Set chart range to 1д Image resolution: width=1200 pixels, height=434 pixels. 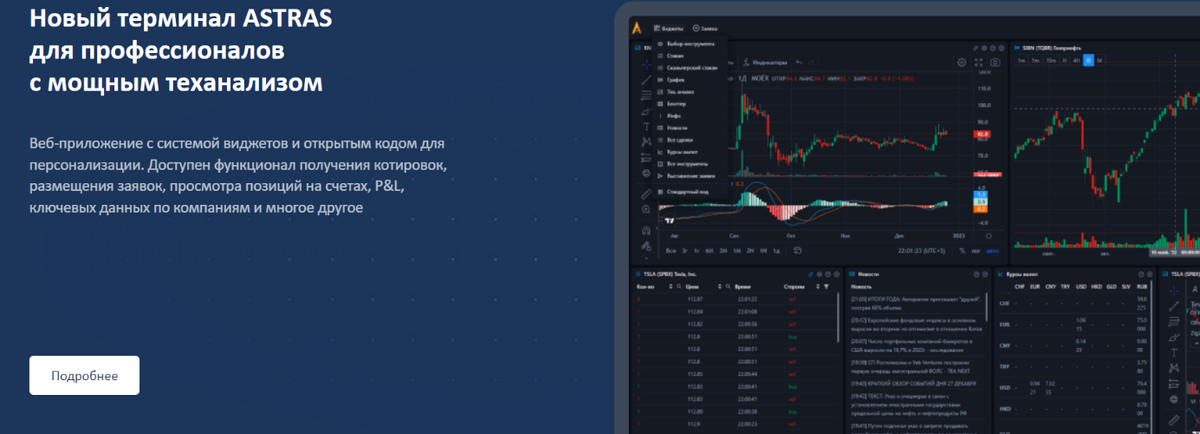(777, 250)
